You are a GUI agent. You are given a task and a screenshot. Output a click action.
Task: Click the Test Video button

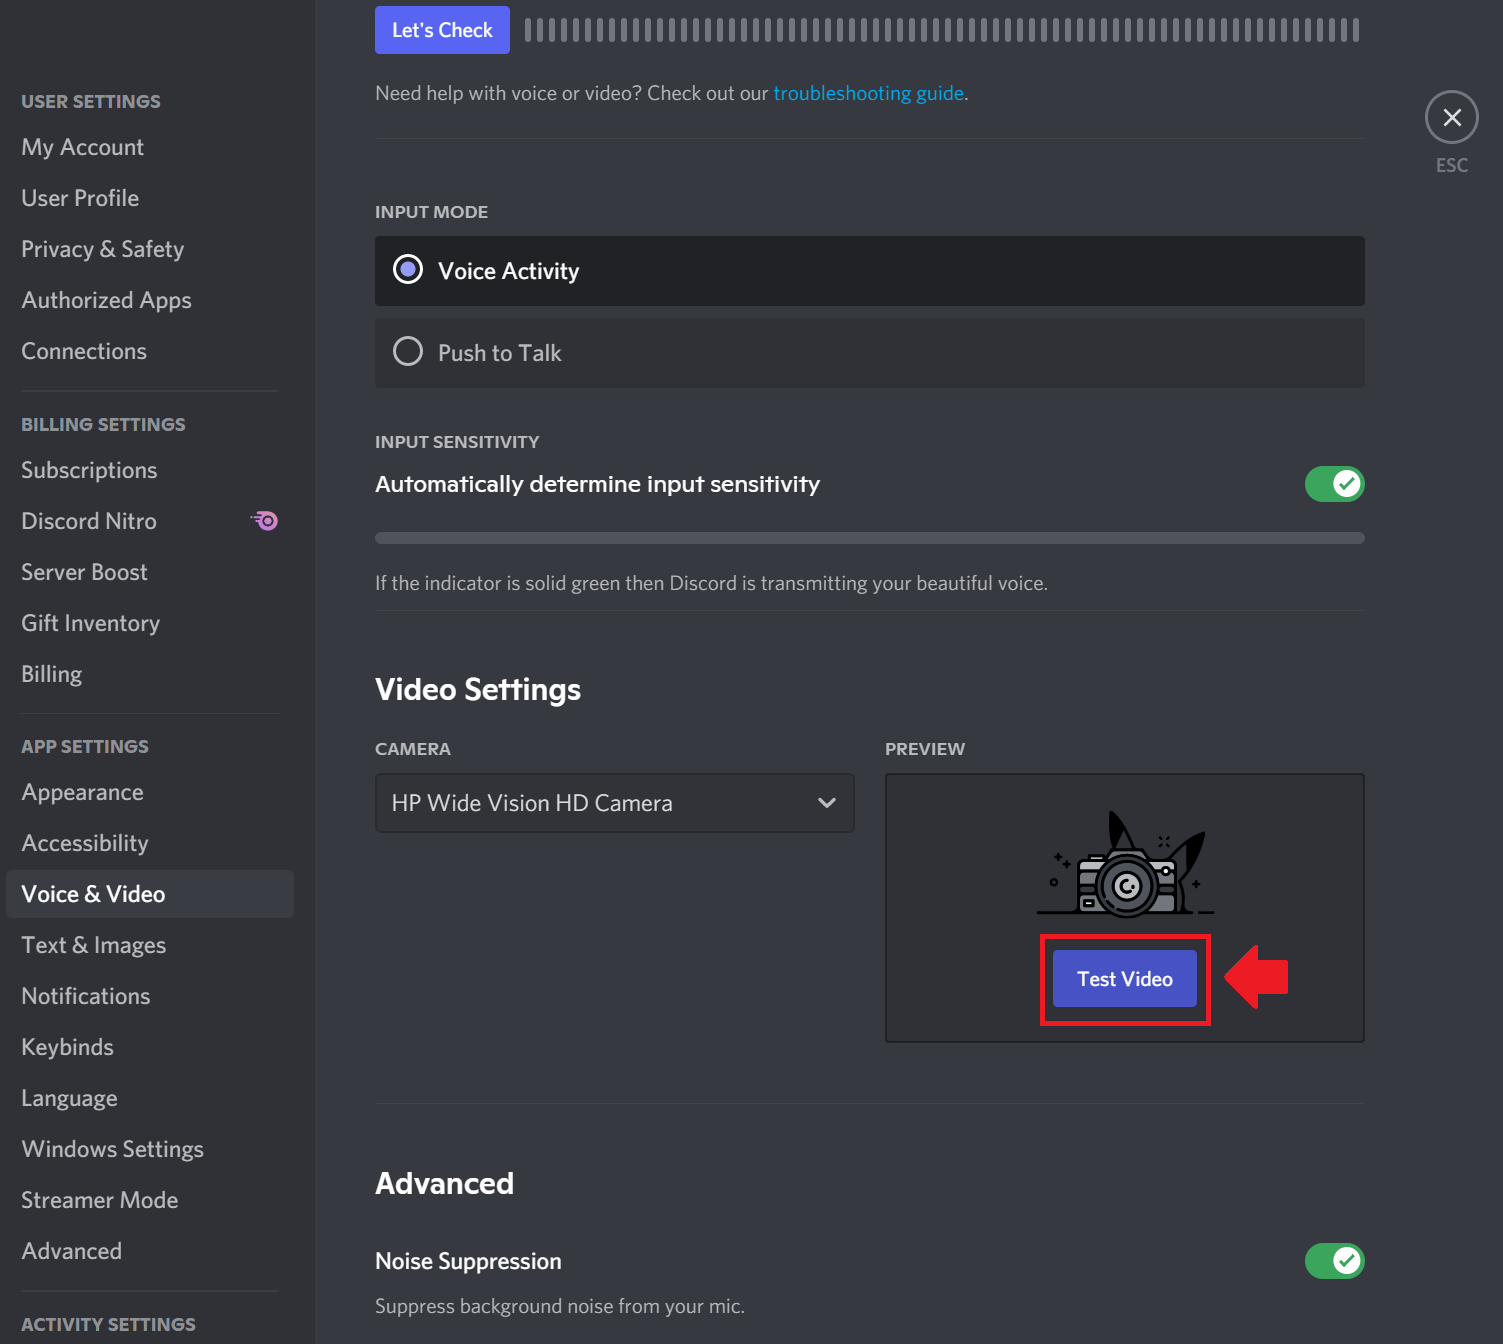(1124, 979)
